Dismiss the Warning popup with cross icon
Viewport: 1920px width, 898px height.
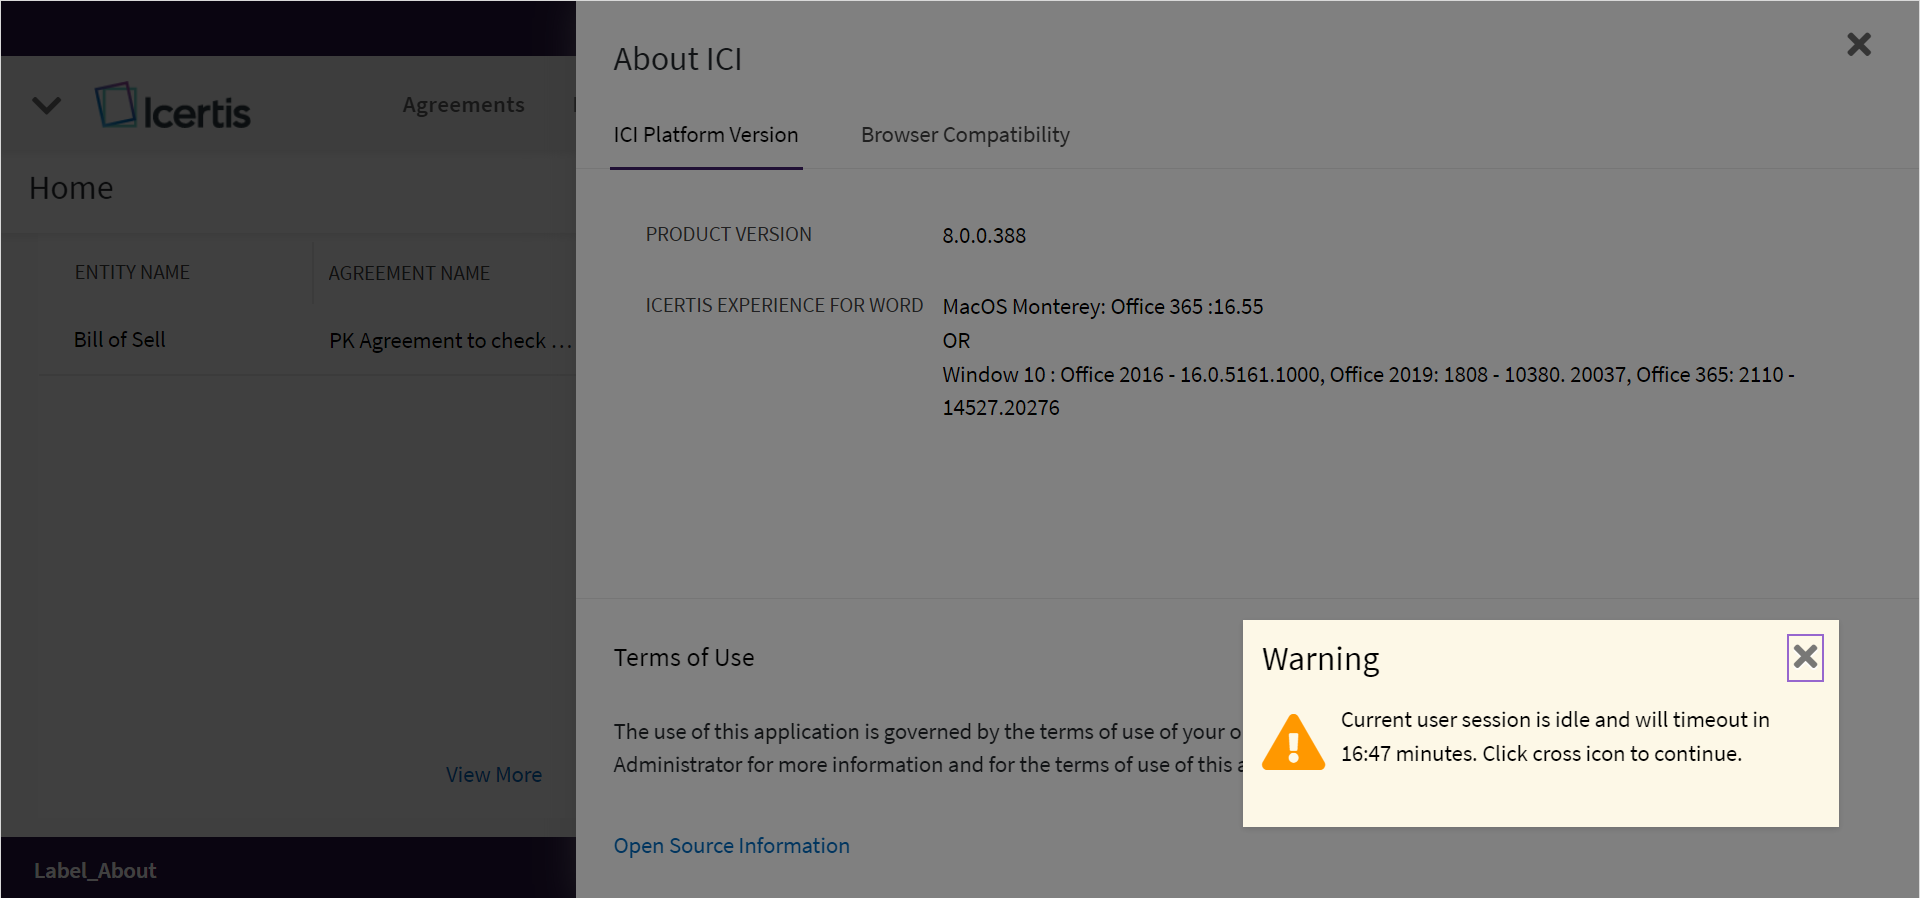[1804, 657]
